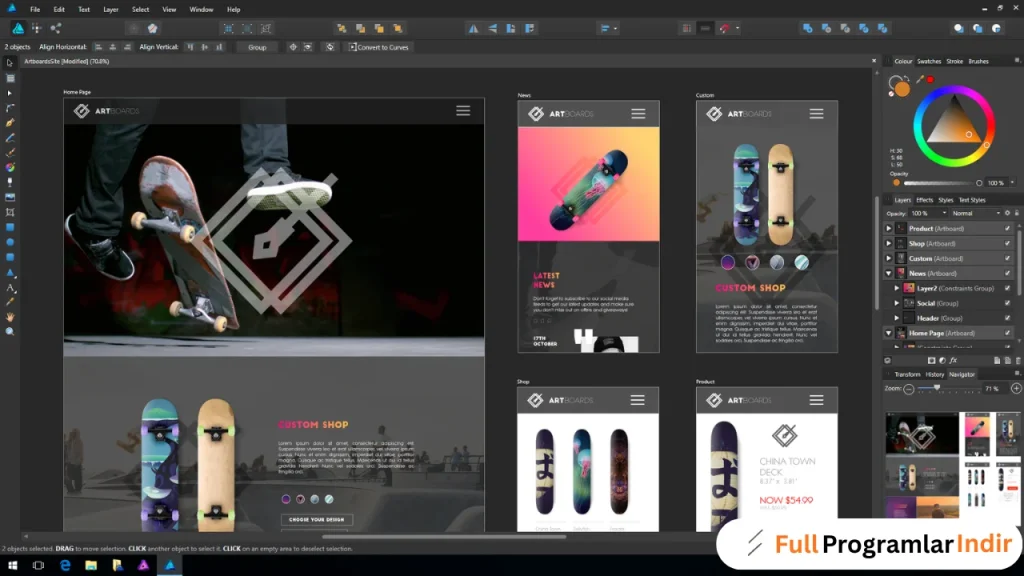Collapse the News artboard layer
This screenshot has width=1024, height=576.
[x=889, y=274]
